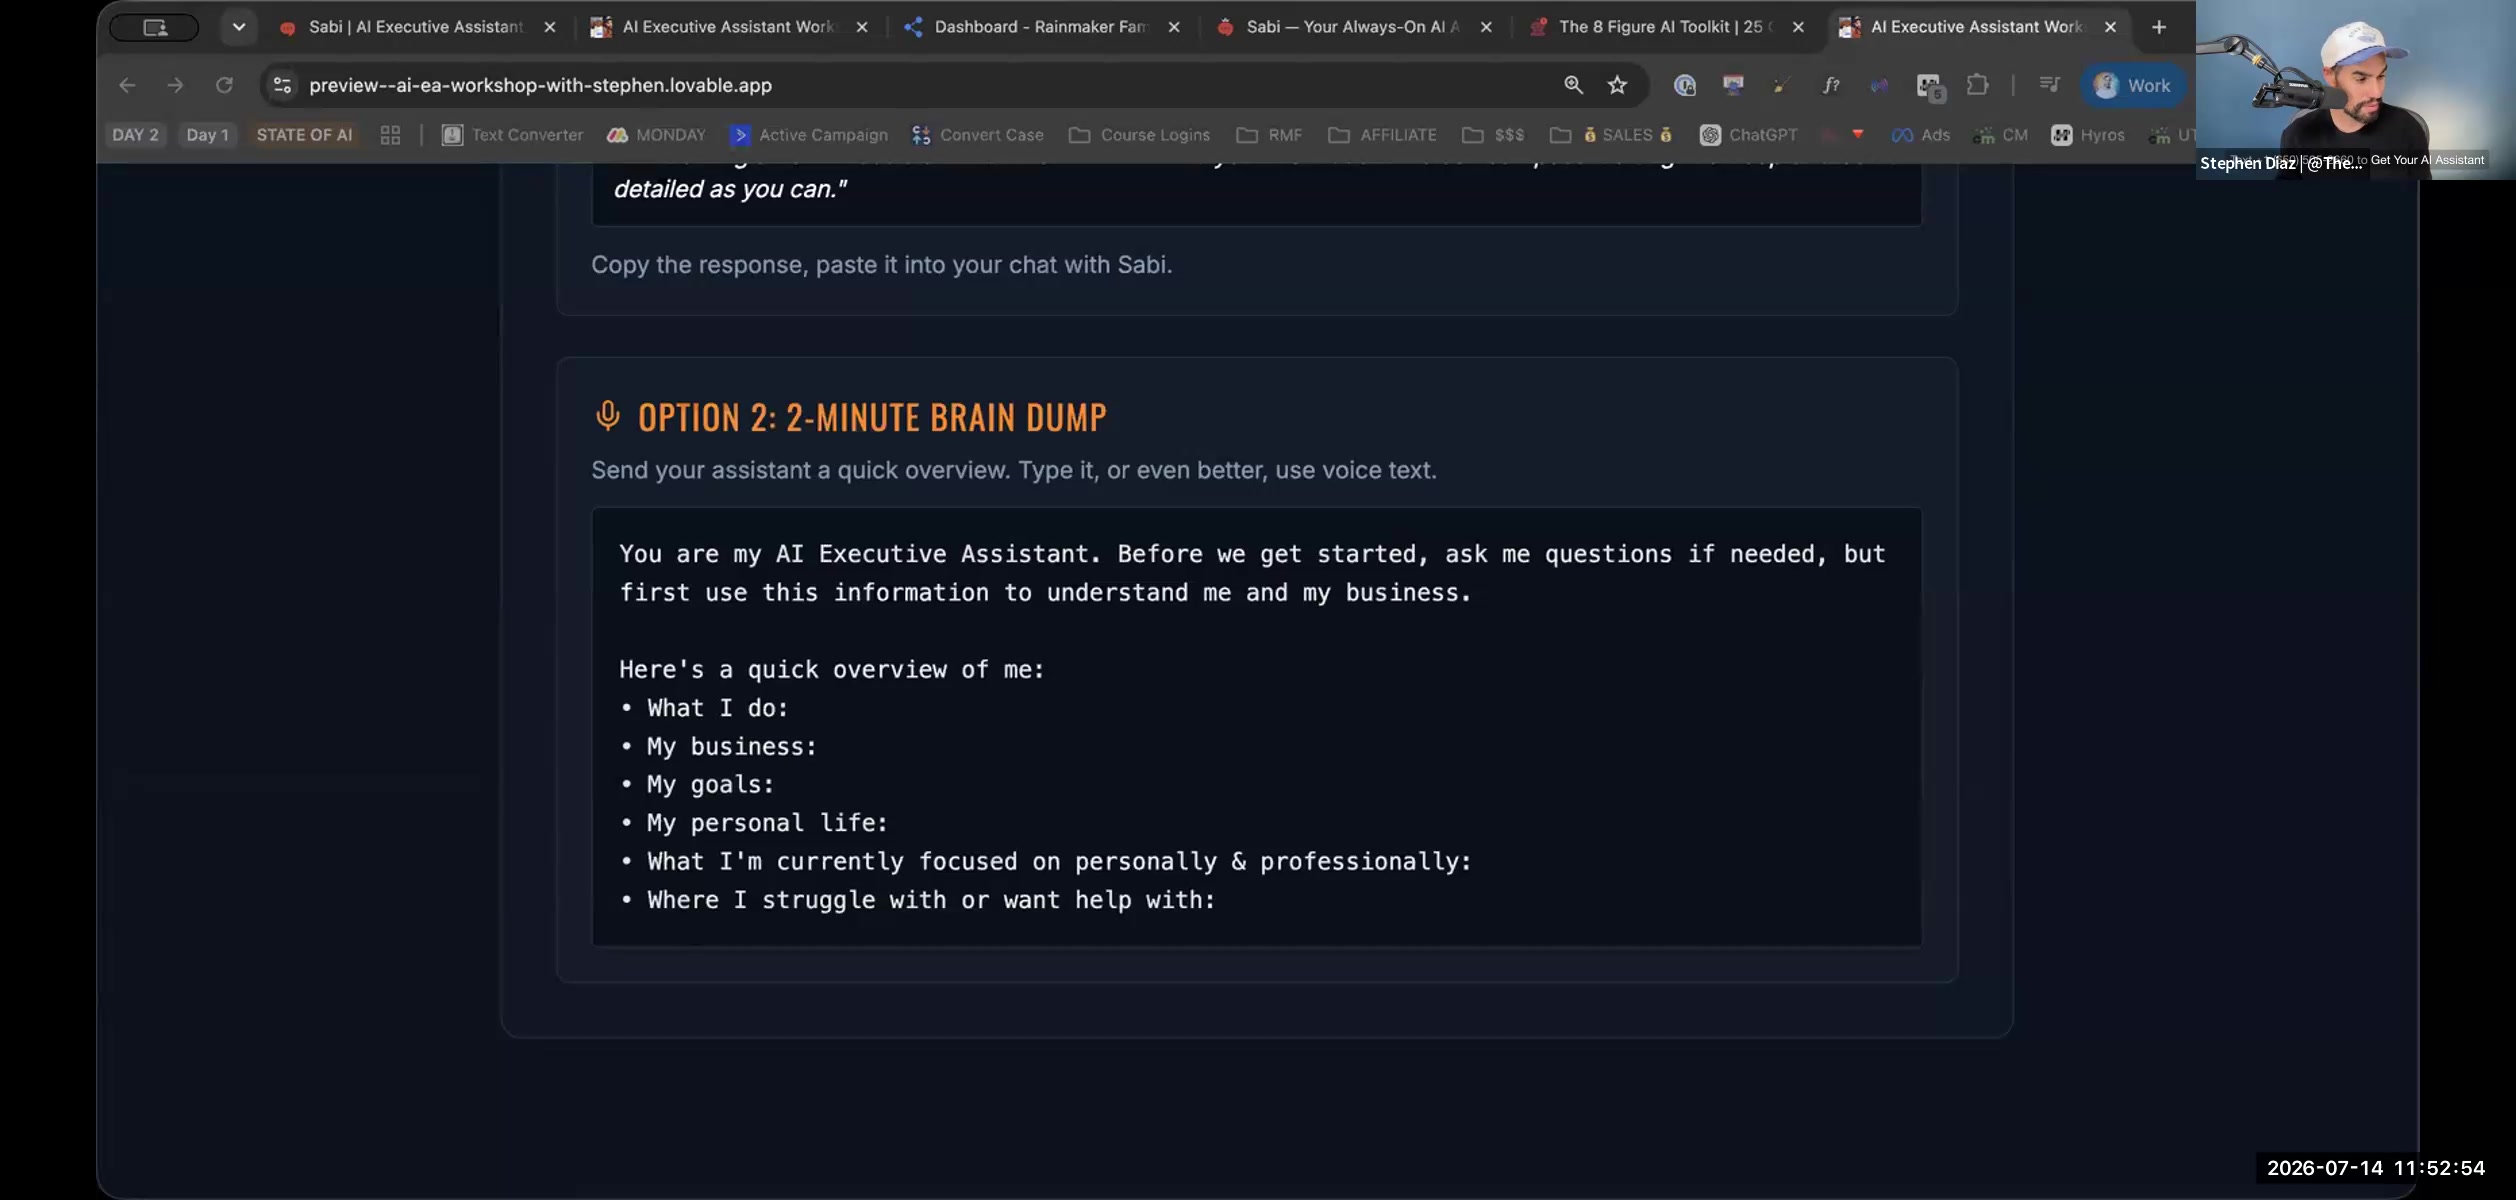Open the extension with badge 5
Image resolution: width=2516 pixels, height=1200 pixels.
[1929, 87]
